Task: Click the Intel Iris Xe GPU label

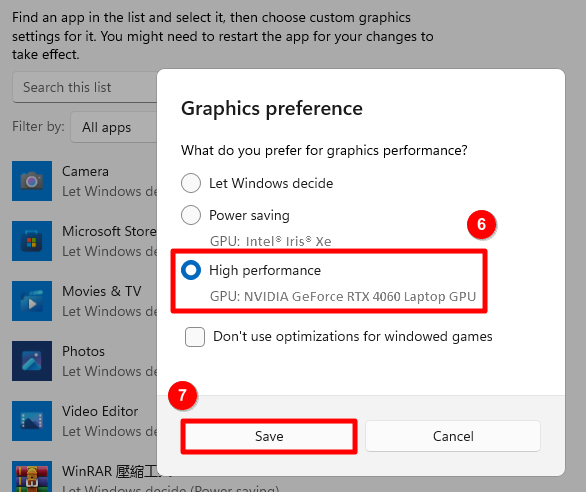Action: (x=271, y=241)
